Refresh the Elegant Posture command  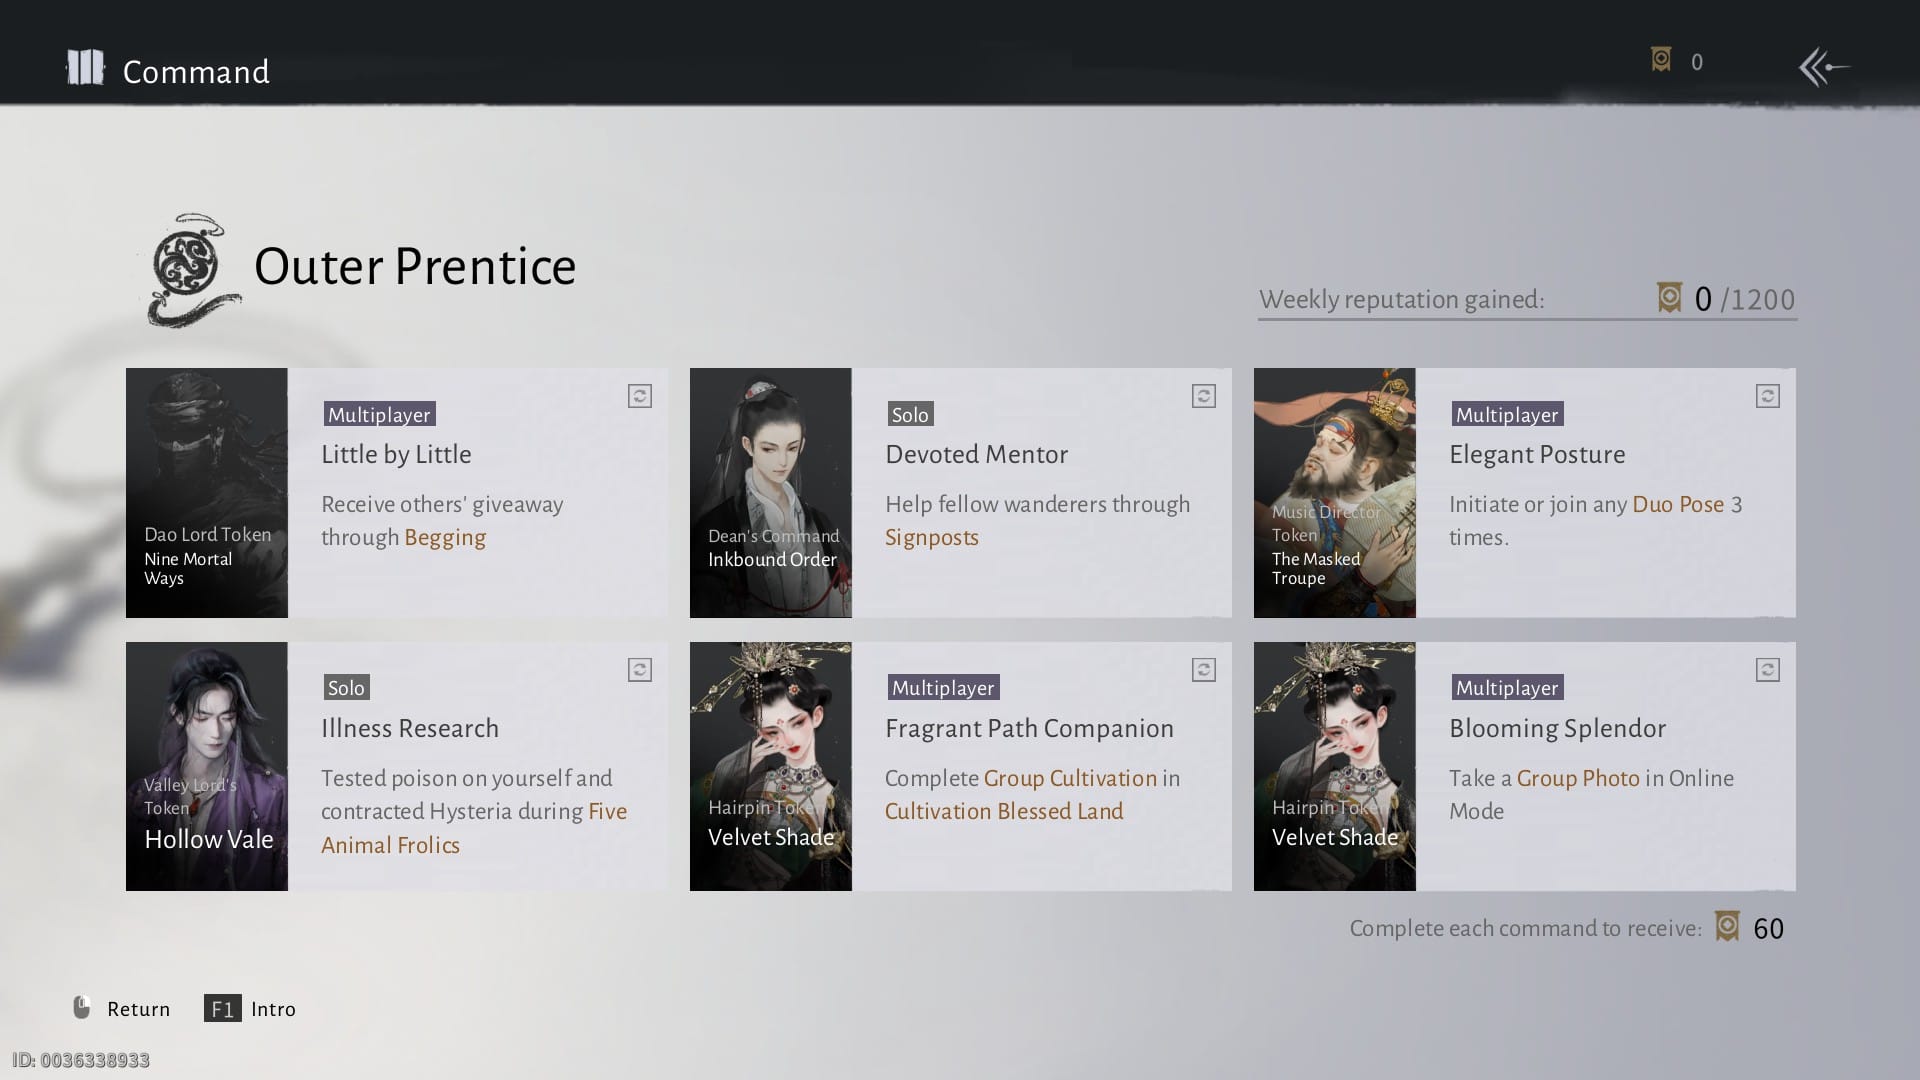click(x=1767, y=396)
